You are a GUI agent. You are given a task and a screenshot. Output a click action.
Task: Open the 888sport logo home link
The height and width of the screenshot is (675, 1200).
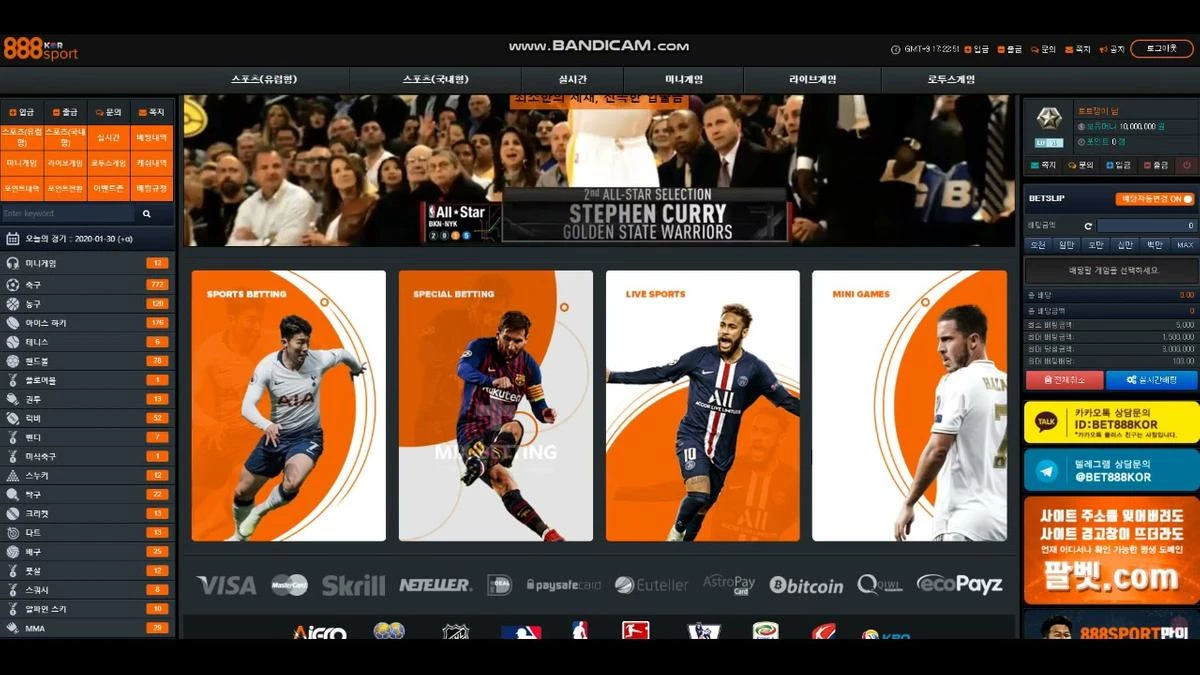click(x=41, y=48)
